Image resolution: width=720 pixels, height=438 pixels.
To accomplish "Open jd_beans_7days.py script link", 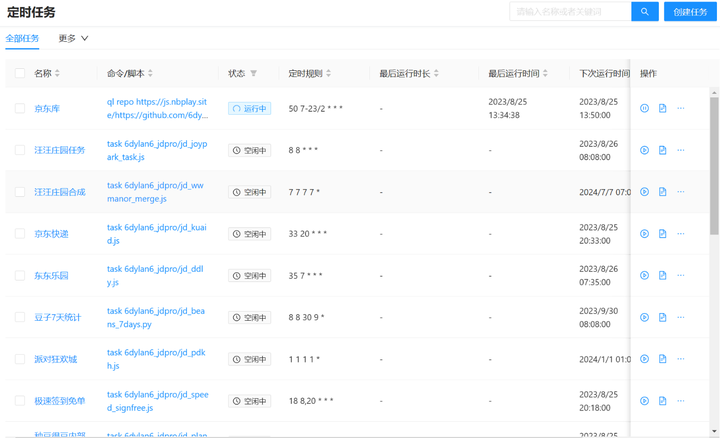I will 156,317.
